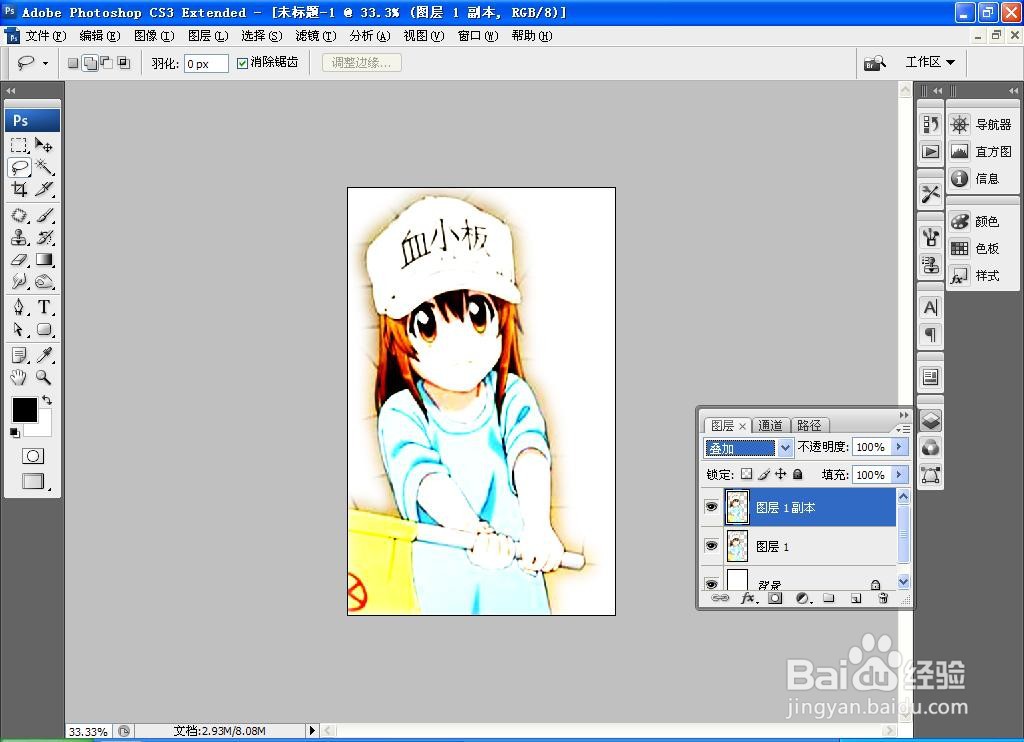Toggle lock transparent pixels
This screenshot has width=1024, height=742.
tap(746, 474)
